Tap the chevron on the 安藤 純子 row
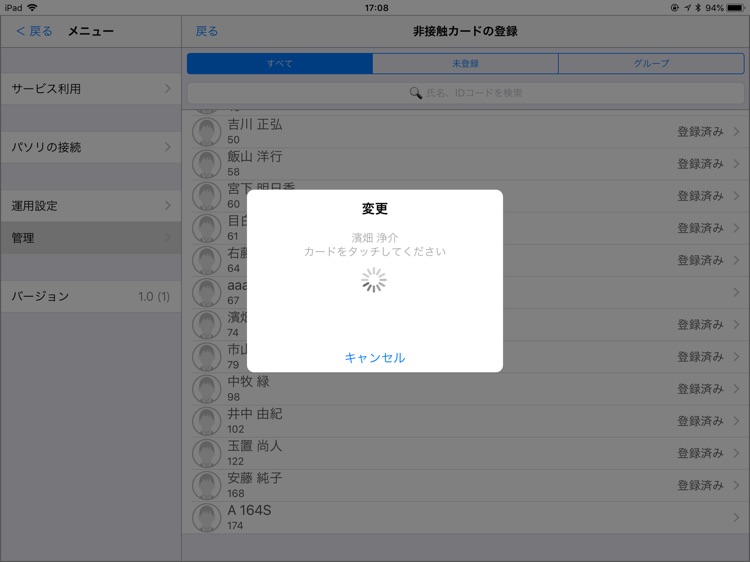 (x=736, y=485)
